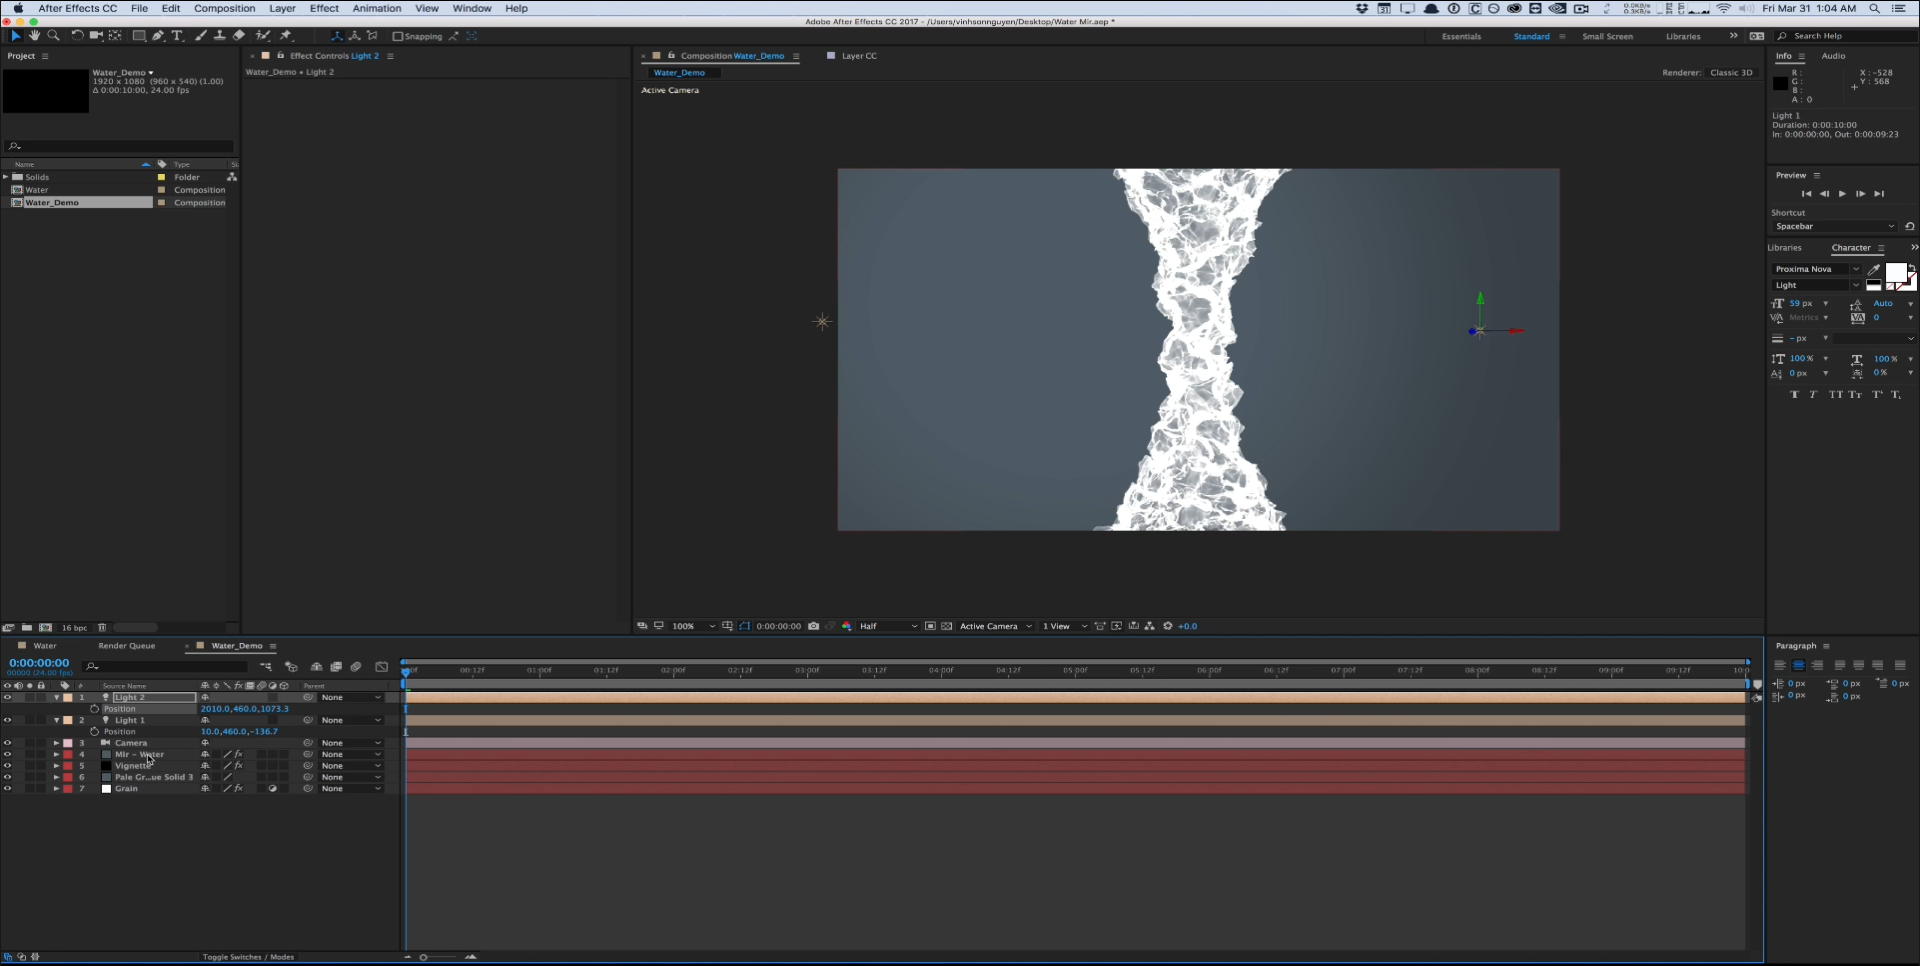Screen dimensions: 1920x966
Task: Toggle Light 1 Position stopwatch
Action: 95,732
